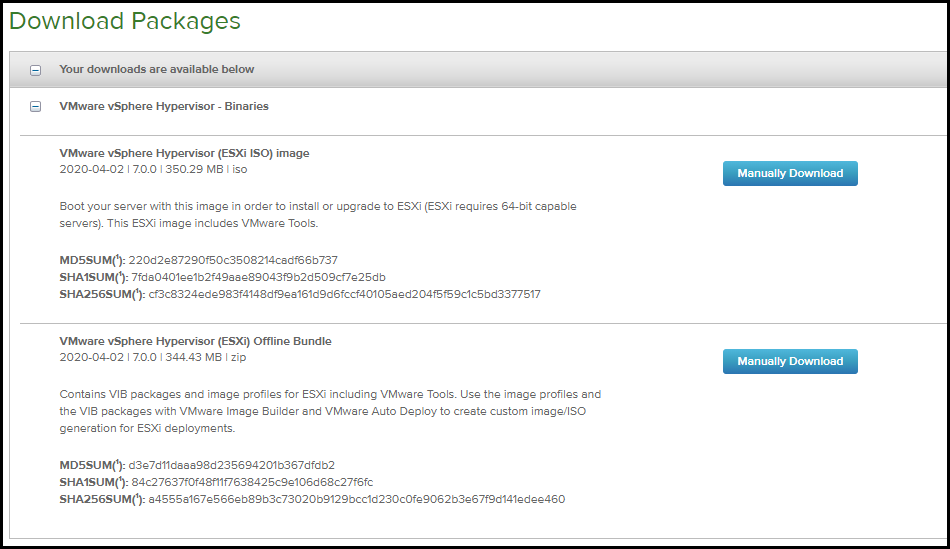
Task: Click 'Your downloads are available below' header text
Action: click(157, 69)
